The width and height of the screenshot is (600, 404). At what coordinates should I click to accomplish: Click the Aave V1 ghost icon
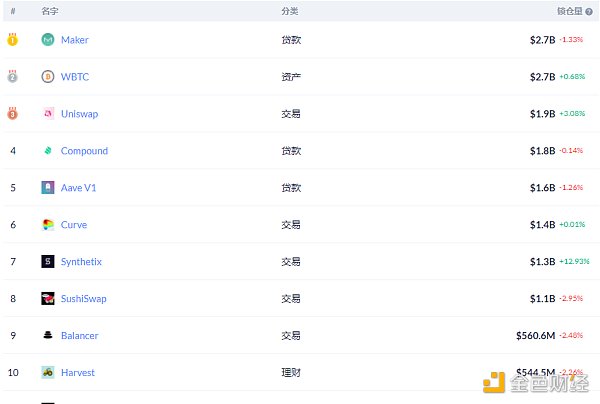tap(48, 188)
